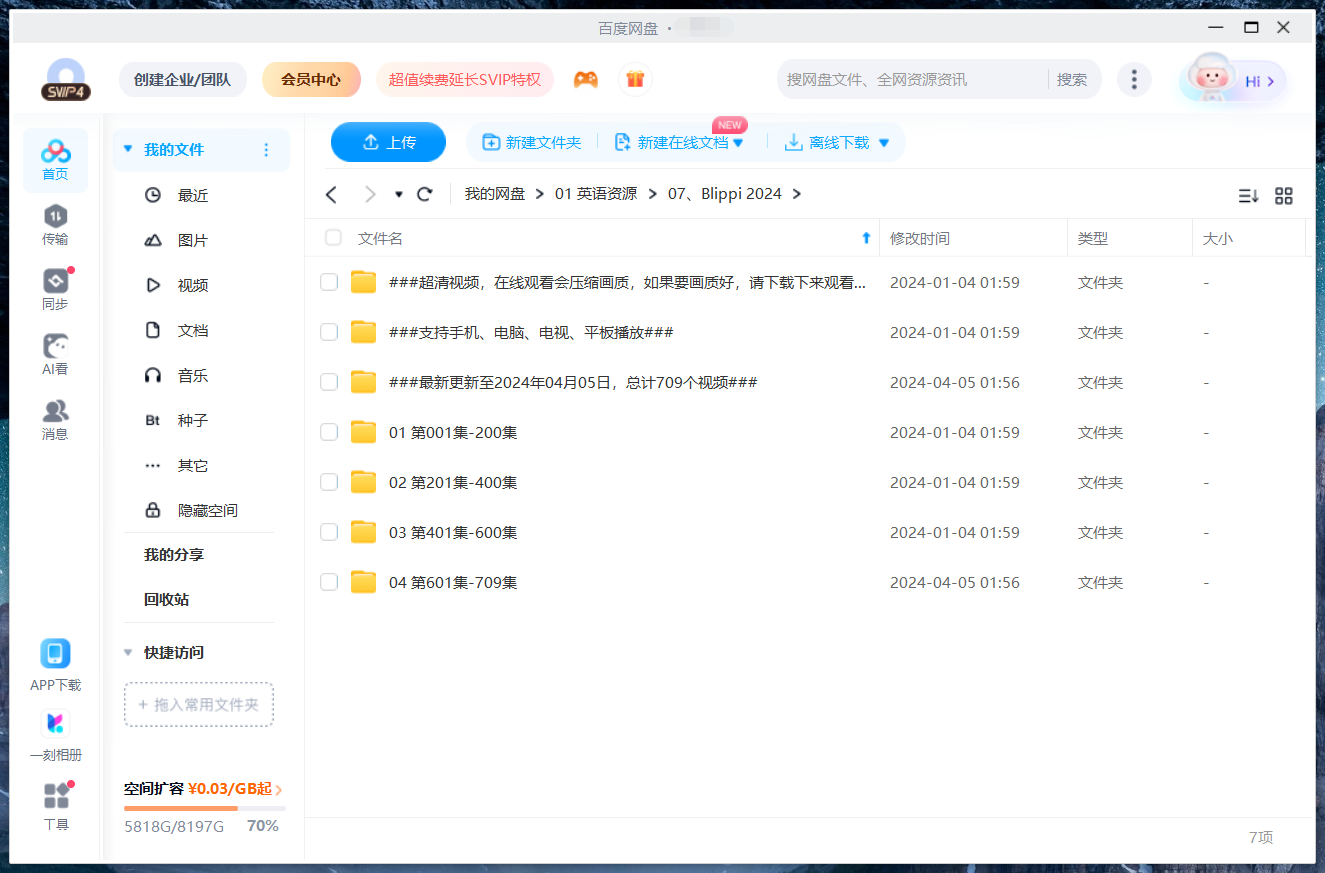Expand the 新建在线文档 dropdown
The height and width of the screenshot is (873, 1325).
coord(739,143)
